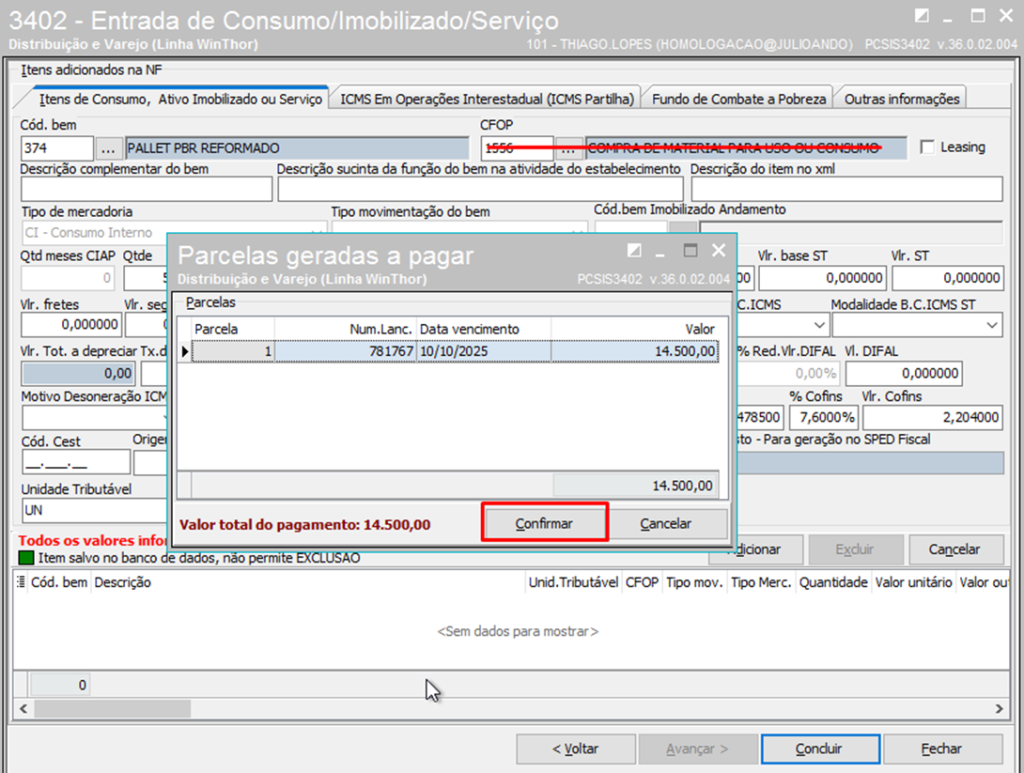This screenshot has width=1024, height=773.
Task: Click the grid column chooser icon beside Cód. bem header
Action: 21,582
